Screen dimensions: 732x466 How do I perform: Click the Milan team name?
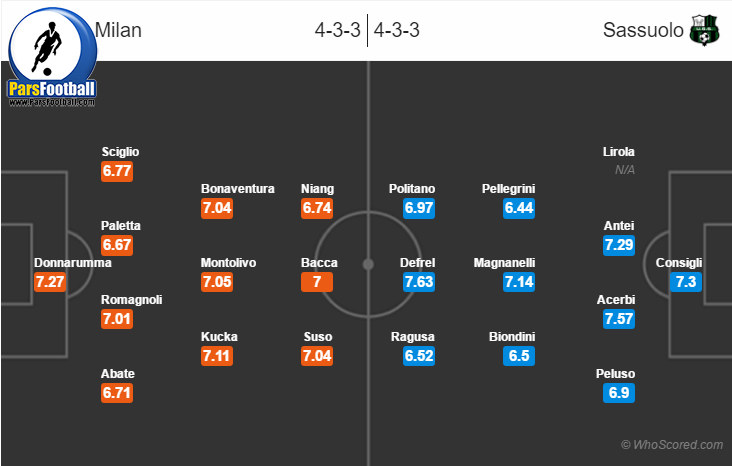click(118, 30)
